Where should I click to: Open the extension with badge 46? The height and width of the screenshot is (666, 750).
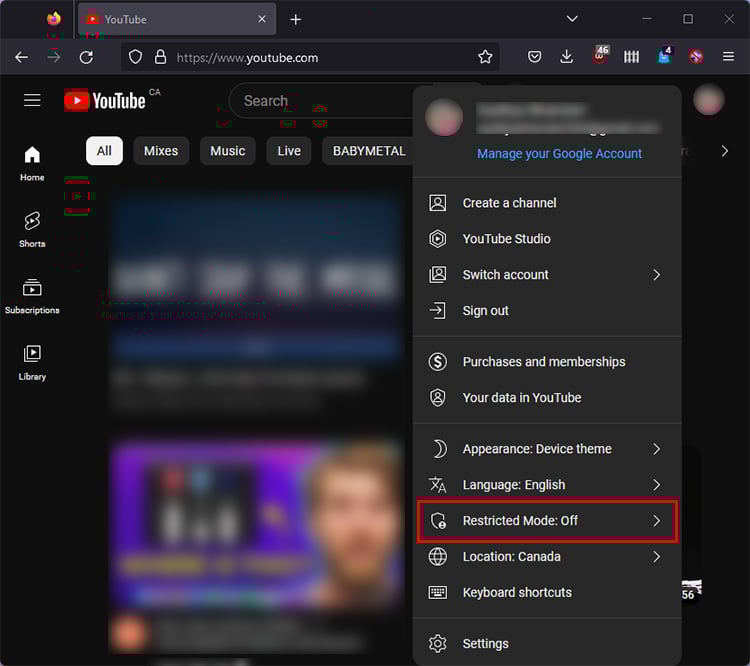coord(600,56)
